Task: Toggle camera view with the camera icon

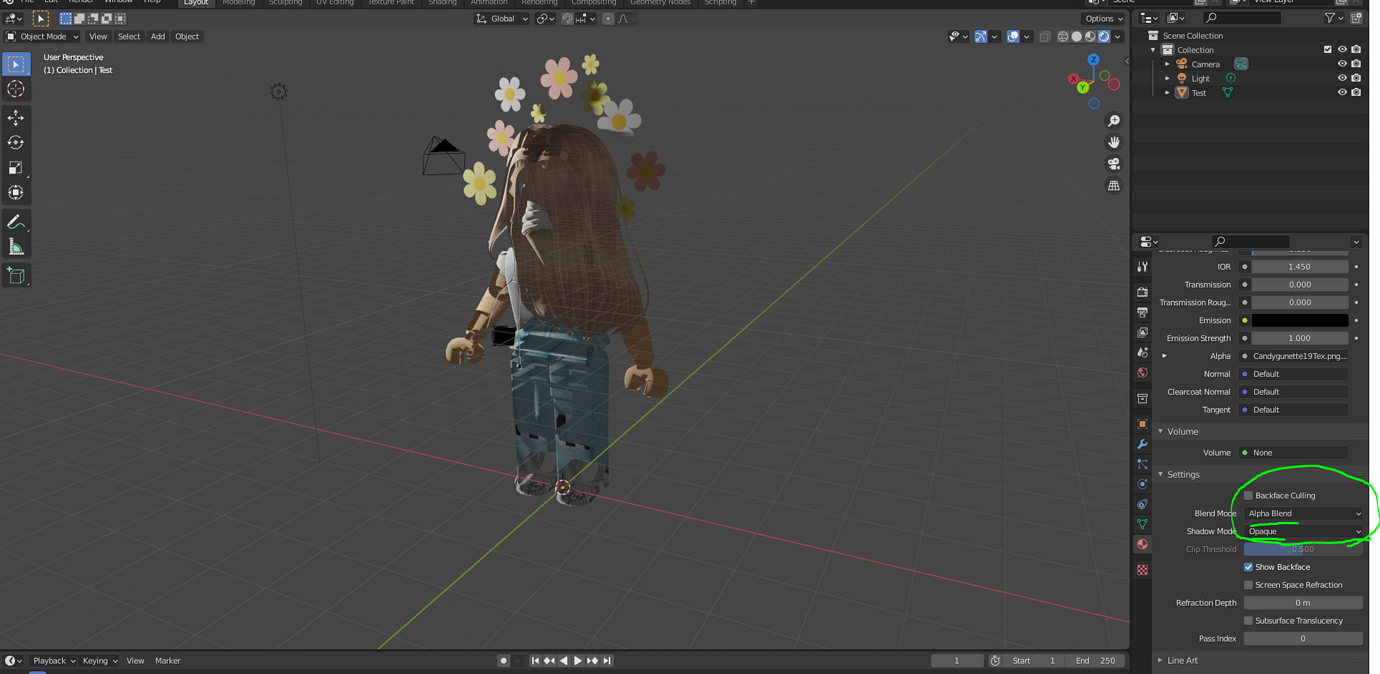Action: [x=1113, y=164]
